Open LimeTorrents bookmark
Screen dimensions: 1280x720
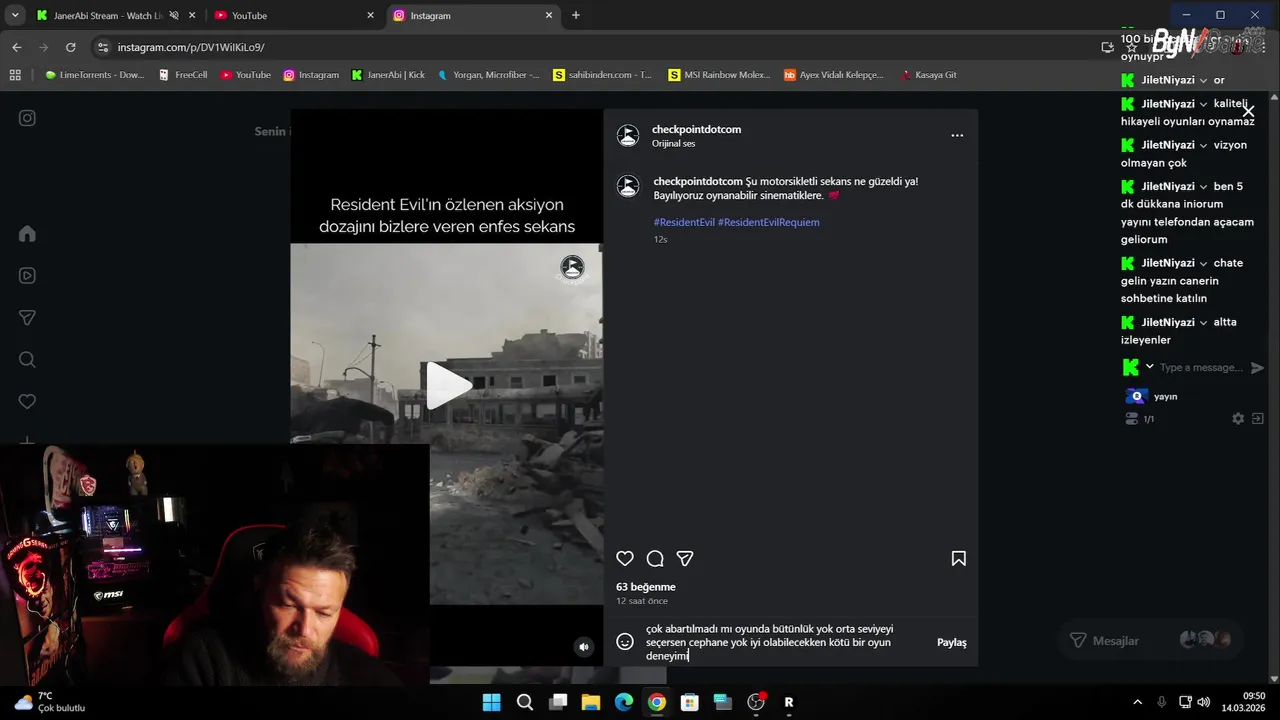click(95, 75)
